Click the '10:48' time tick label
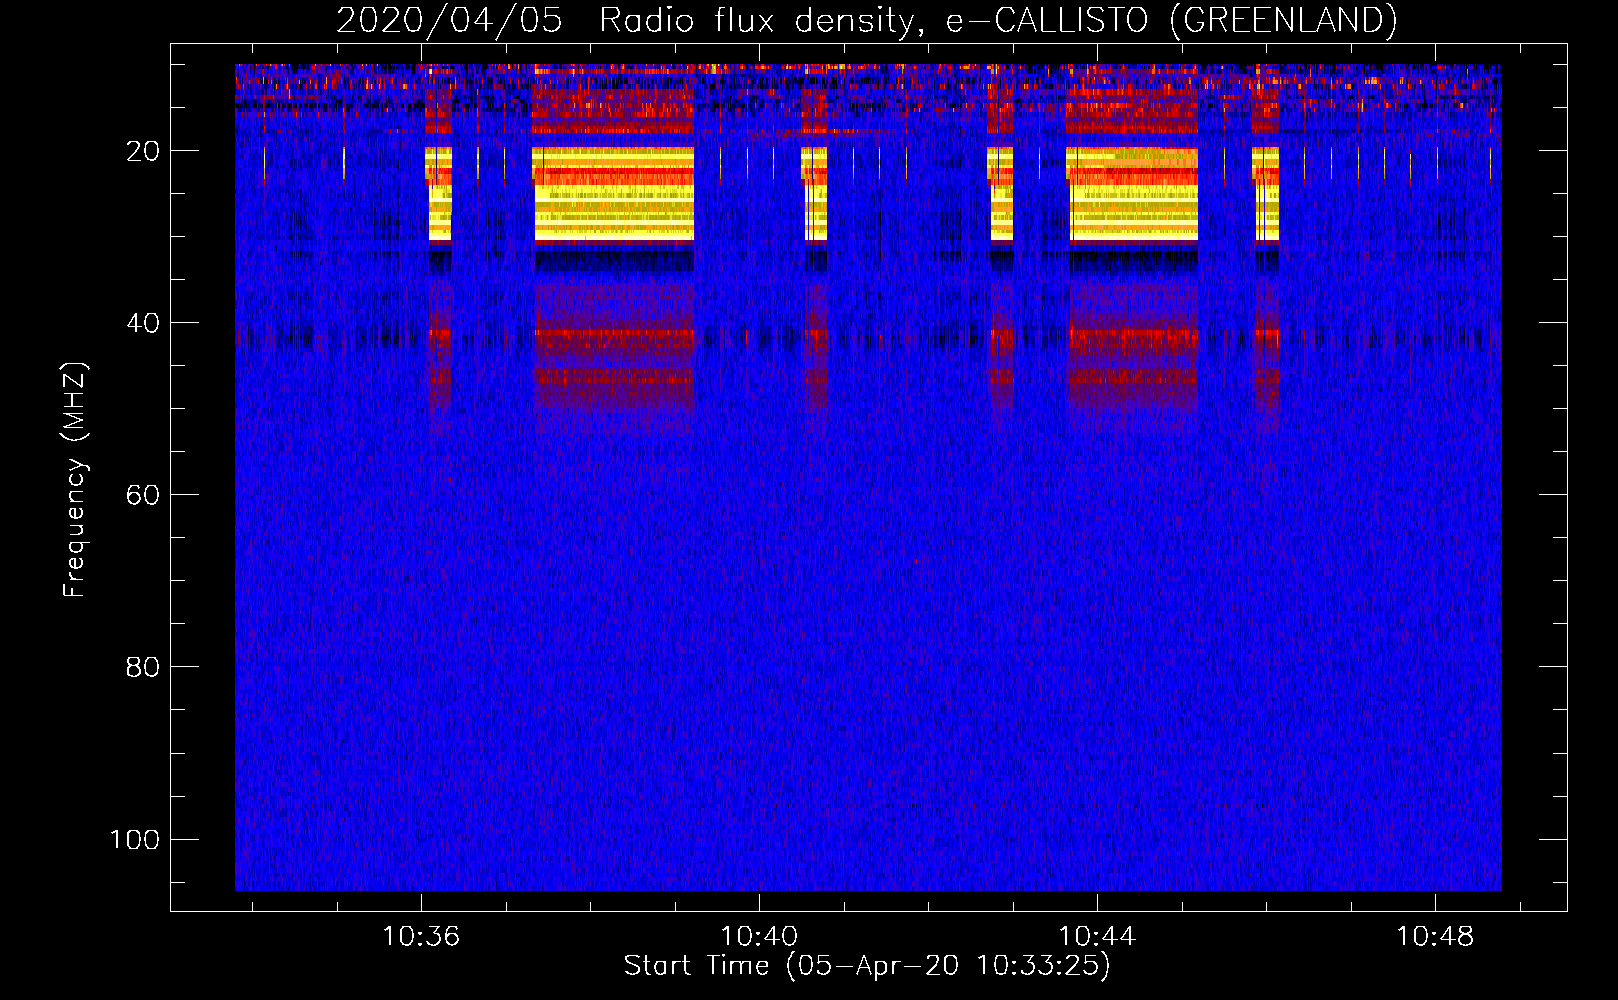The width and height of the screenshot is (1618, 1000). tap(1435, 936)
